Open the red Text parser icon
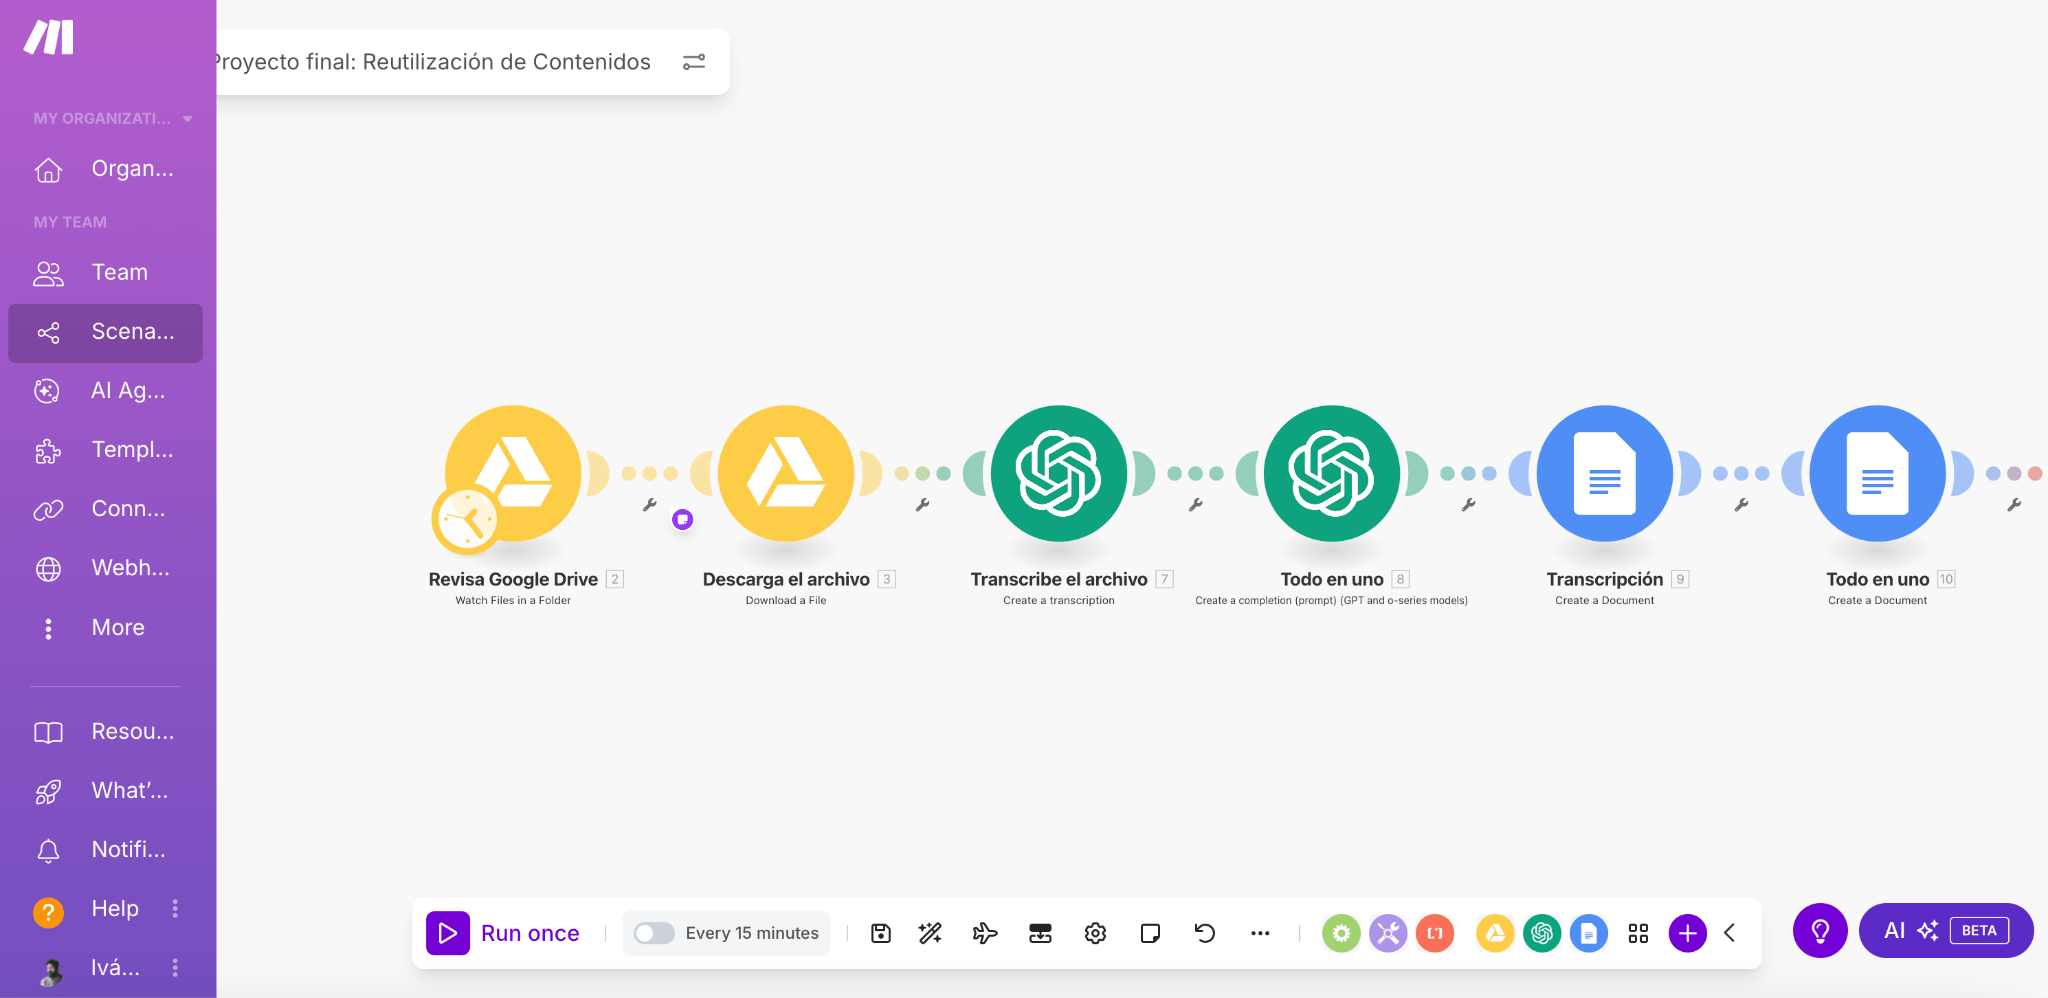This screenshot has height=998, width=2048. [x=1435, y=933]
